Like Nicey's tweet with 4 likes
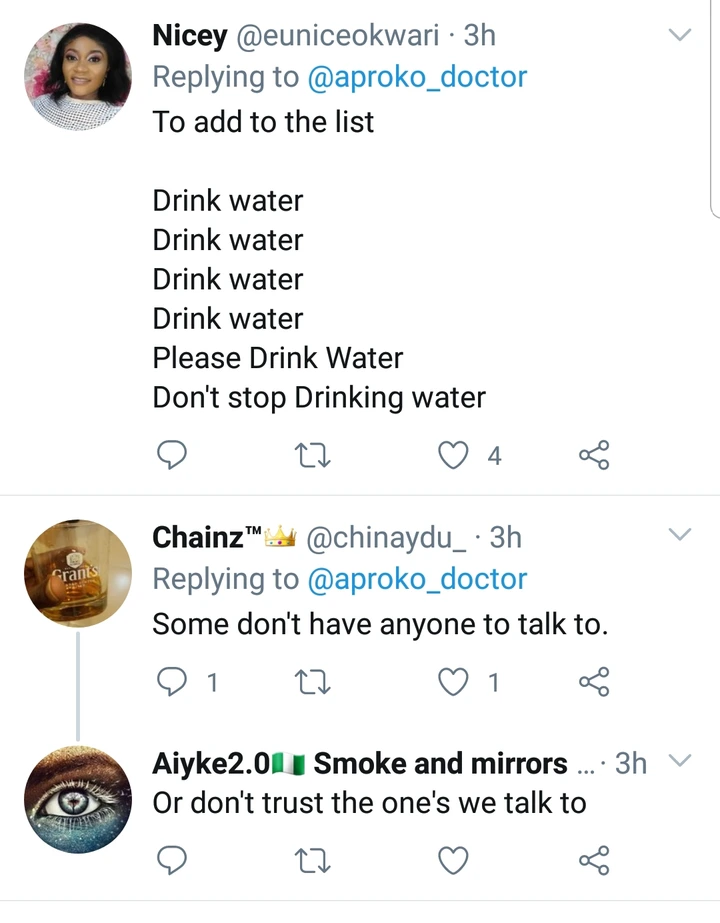 coord(455,456)
